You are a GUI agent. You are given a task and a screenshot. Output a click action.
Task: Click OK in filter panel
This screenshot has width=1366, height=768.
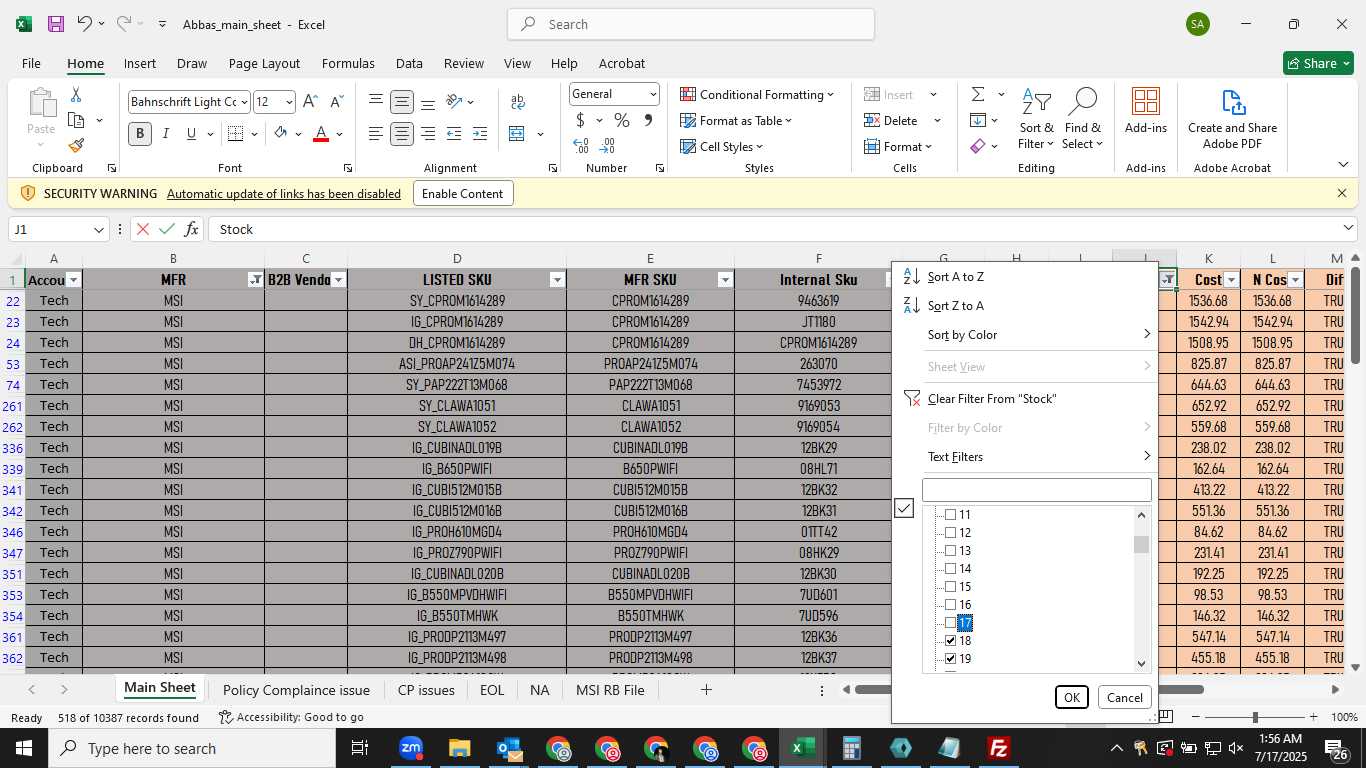click(x=1072, y=697)
